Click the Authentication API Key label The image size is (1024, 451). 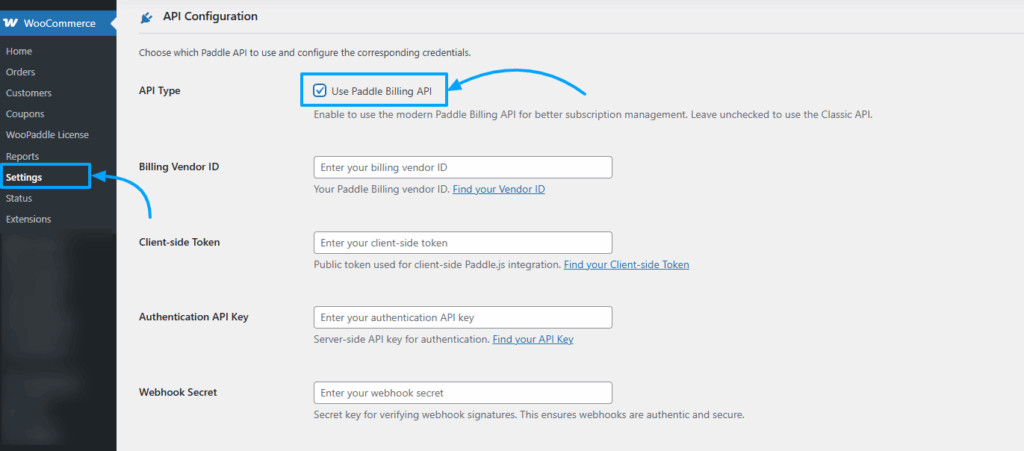(194, 317)
